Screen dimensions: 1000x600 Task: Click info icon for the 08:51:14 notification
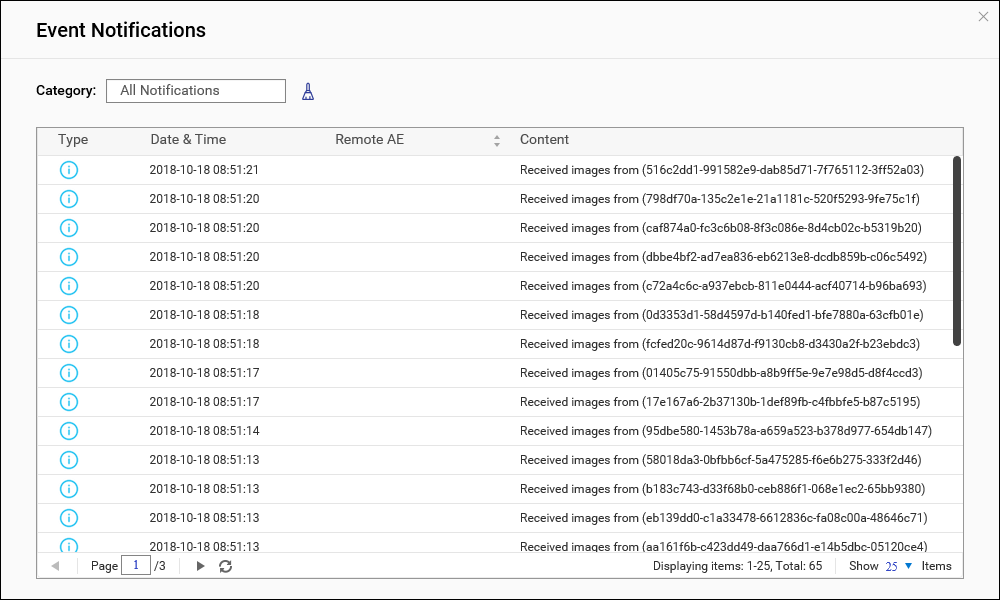coord(69,431)
